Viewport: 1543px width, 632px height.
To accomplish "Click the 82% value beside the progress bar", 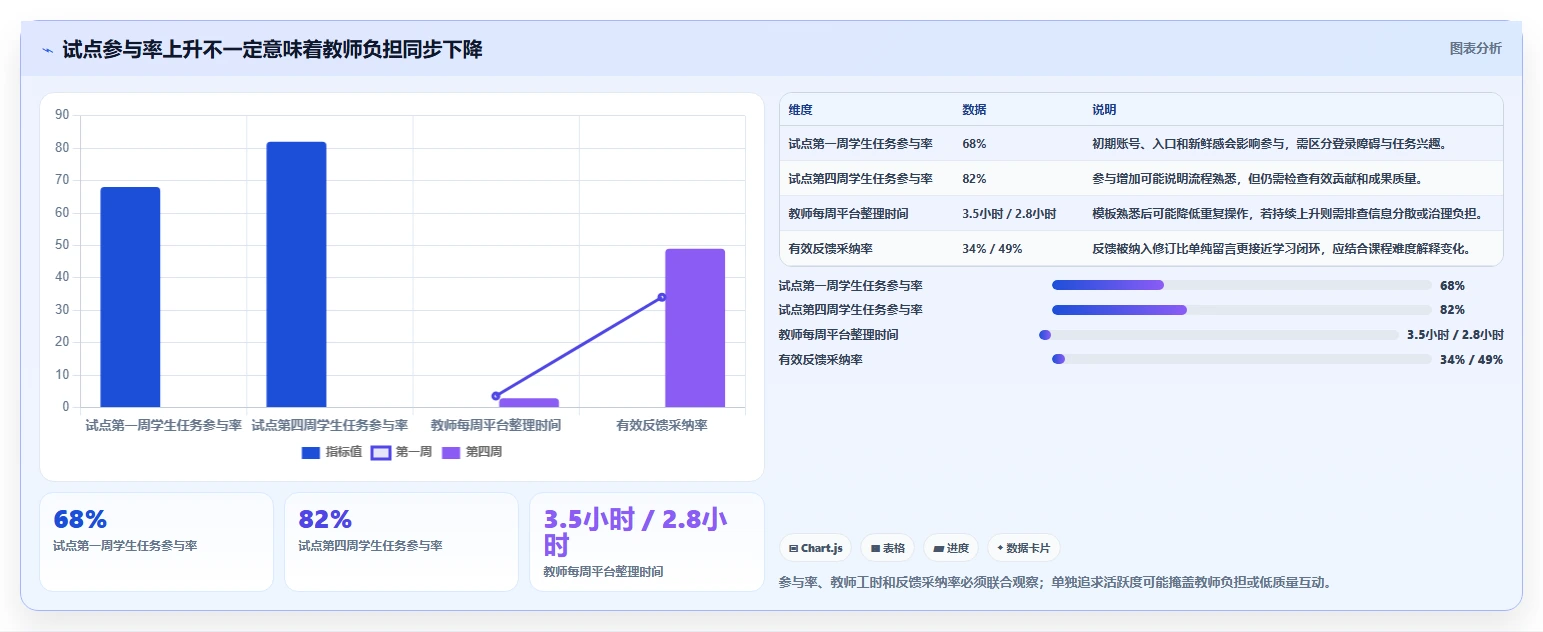I will pyautogui.click(x=1452, y=310).
